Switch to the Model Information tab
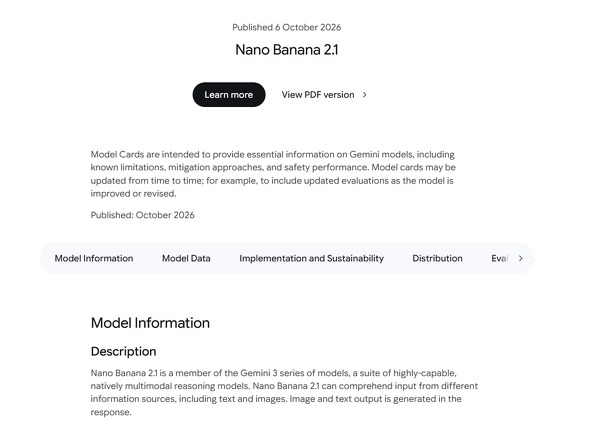 click(94, 258)
